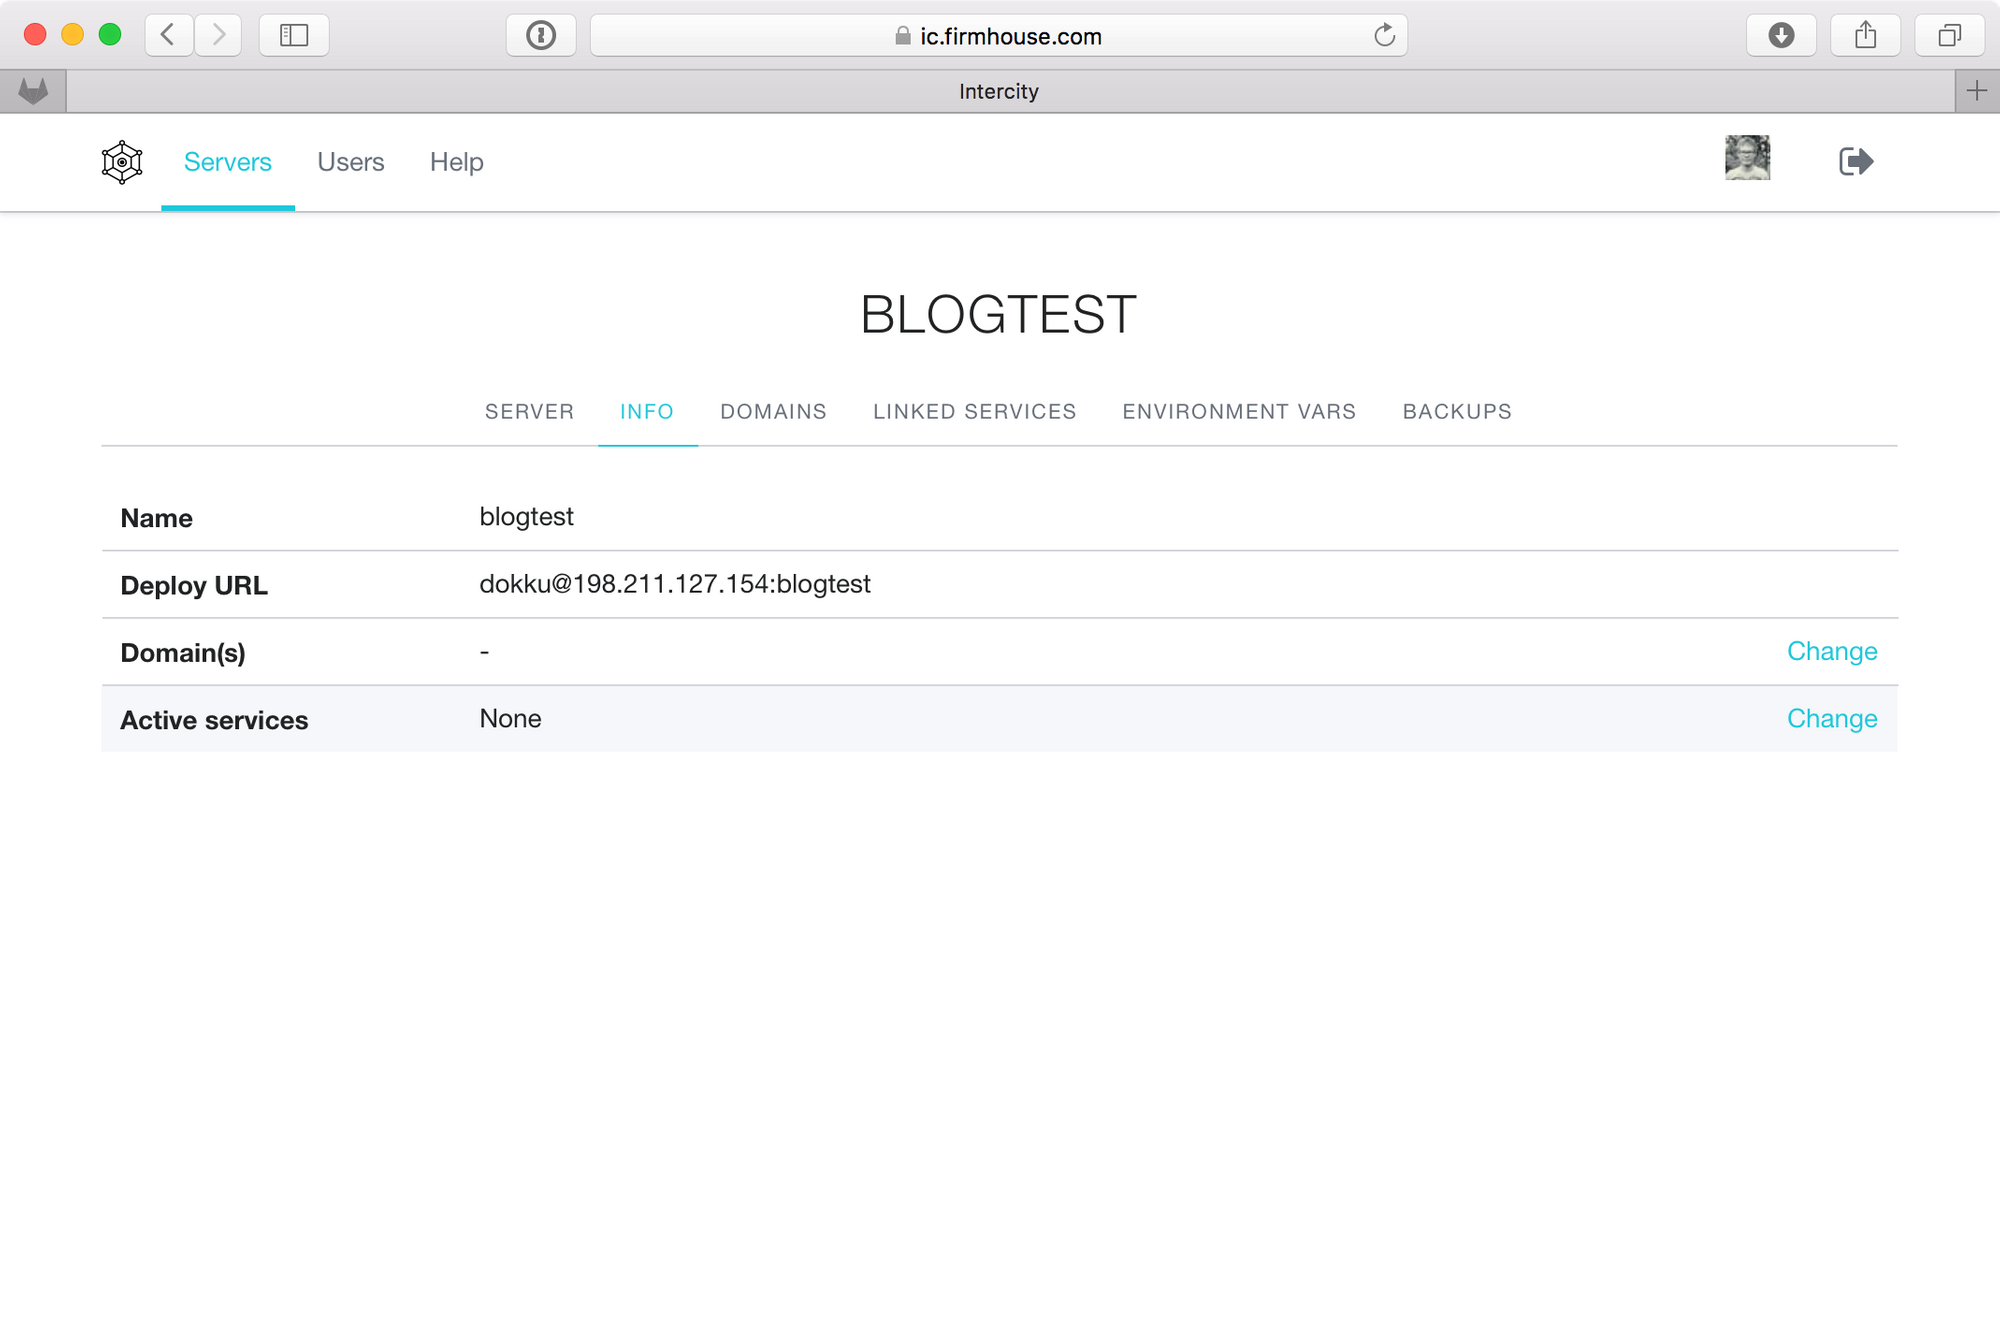Viewport: 2000px width, 1334px height.
Task: Go back with the back arrow
Action: tap(169, 36)
